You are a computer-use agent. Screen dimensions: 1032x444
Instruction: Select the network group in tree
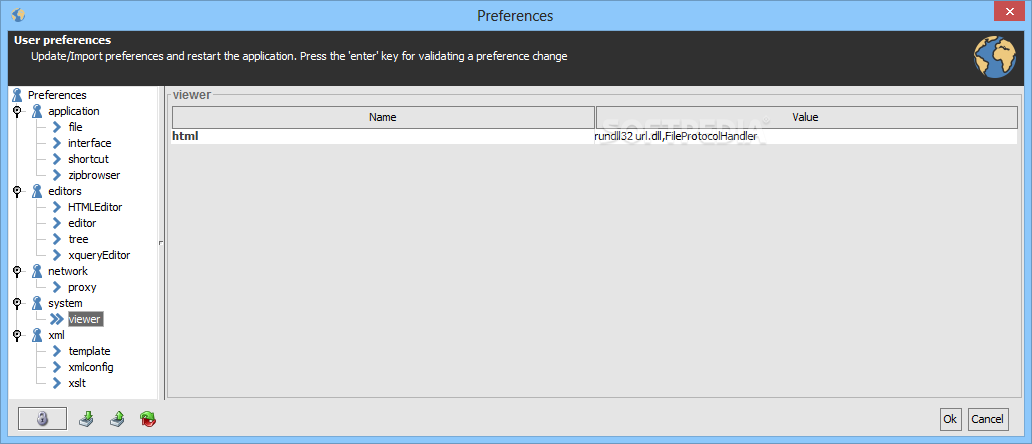(x=68, y=271)
